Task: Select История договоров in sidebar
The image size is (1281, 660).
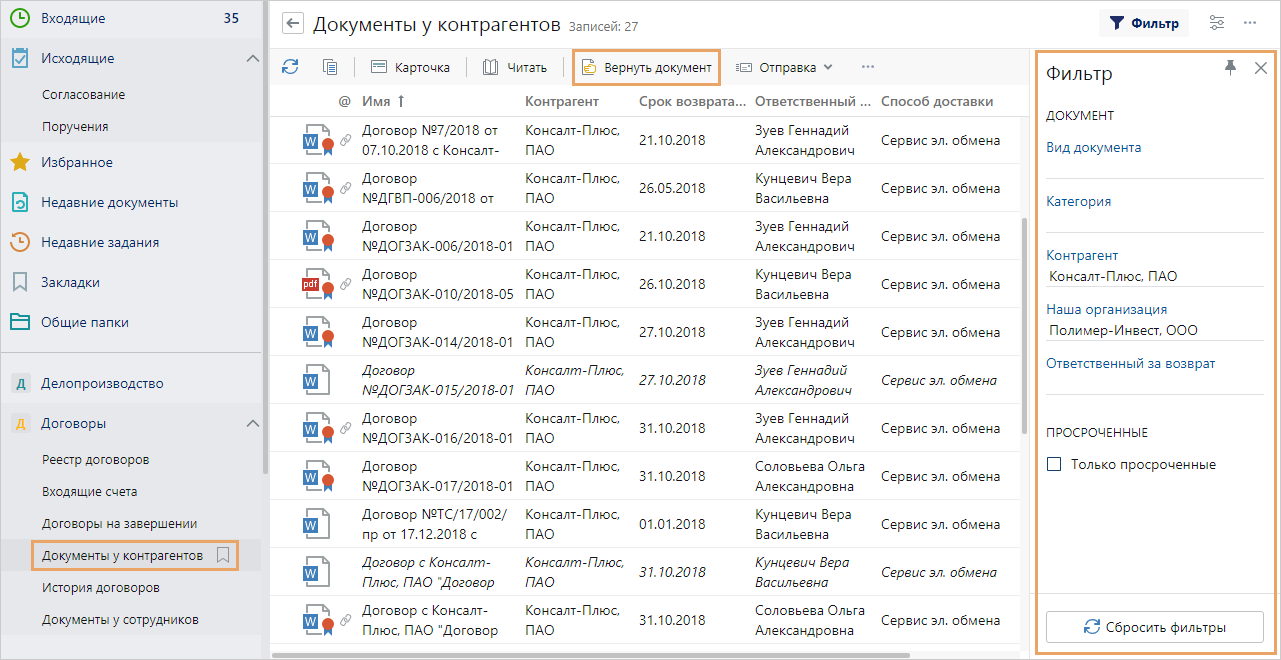Action: pos(101,587)
